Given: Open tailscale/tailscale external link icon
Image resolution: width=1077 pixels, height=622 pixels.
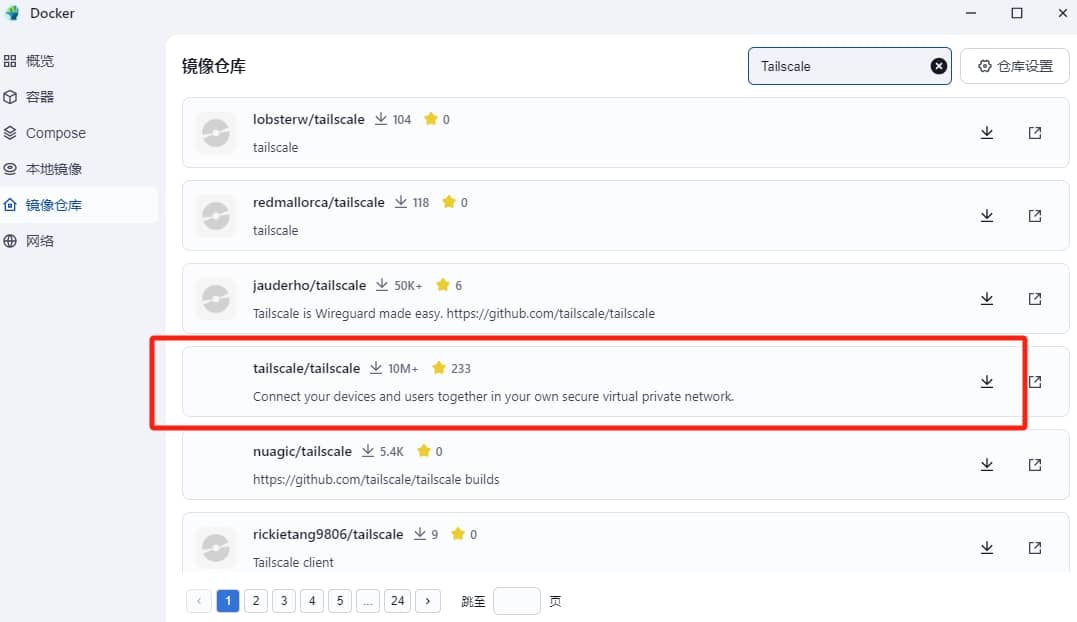Looking at the screenshot, I should tap(1035, 382).
